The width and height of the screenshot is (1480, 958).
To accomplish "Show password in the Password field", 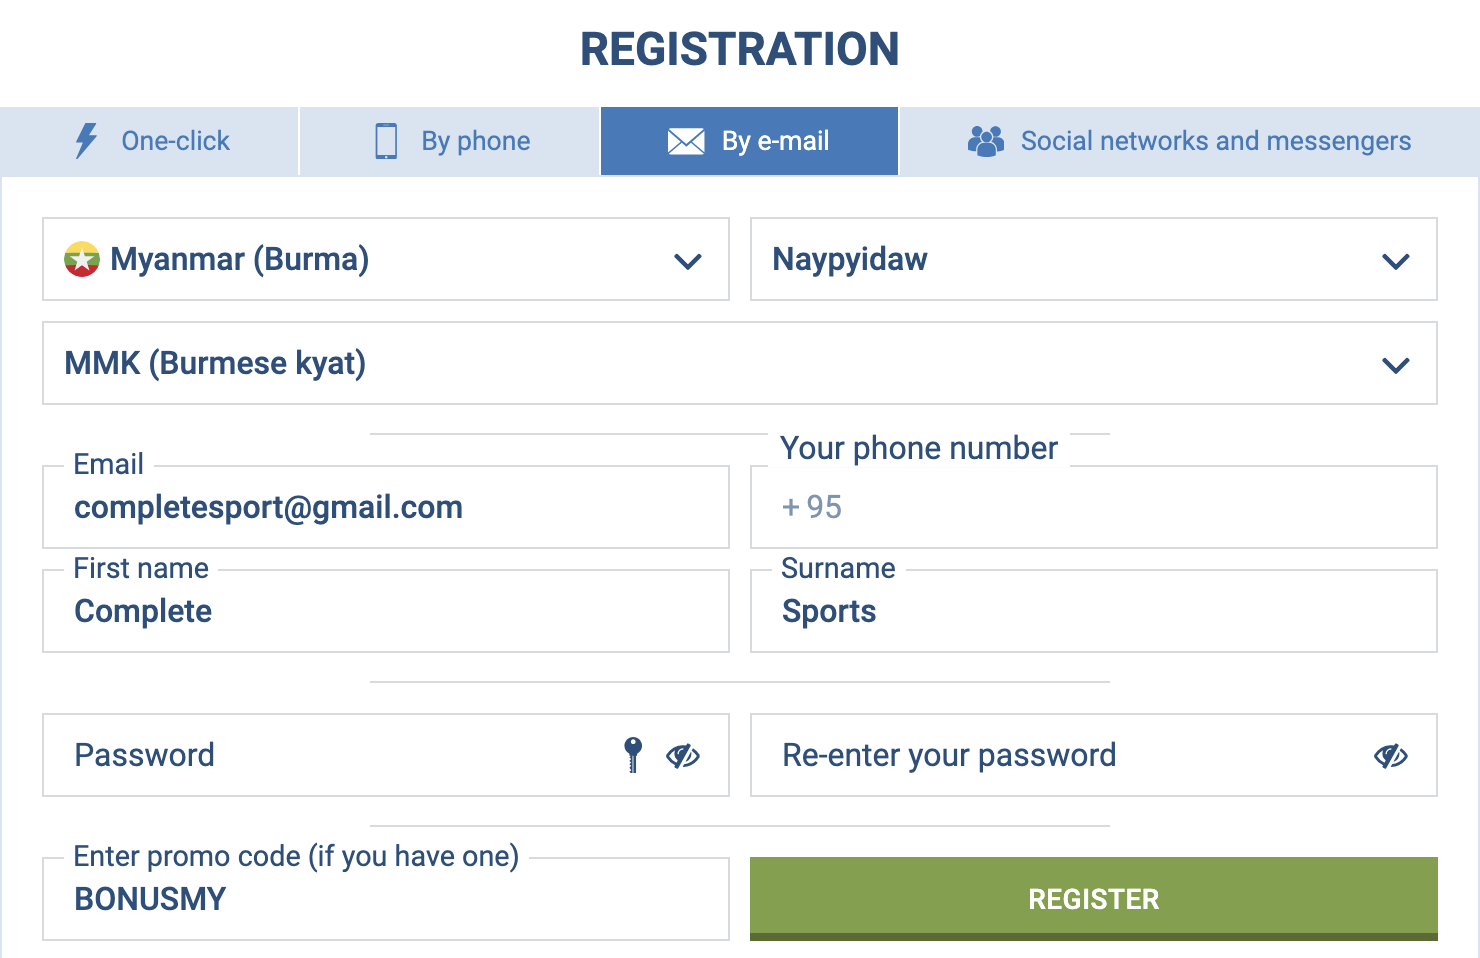I will [x=683, y=756].
